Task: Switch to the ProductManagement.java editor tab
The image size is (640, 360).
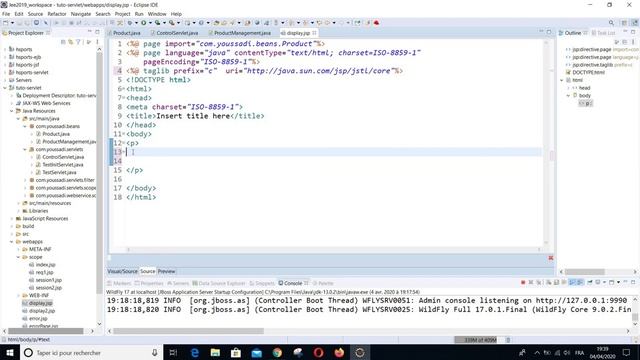Action: [x=242, y=33]
